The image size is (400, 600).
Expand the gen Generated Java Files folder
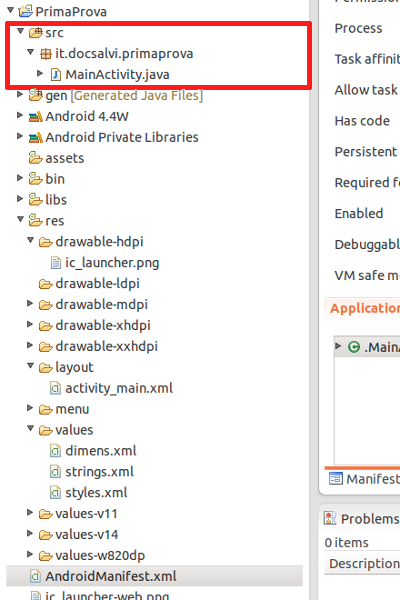[20, 94]
